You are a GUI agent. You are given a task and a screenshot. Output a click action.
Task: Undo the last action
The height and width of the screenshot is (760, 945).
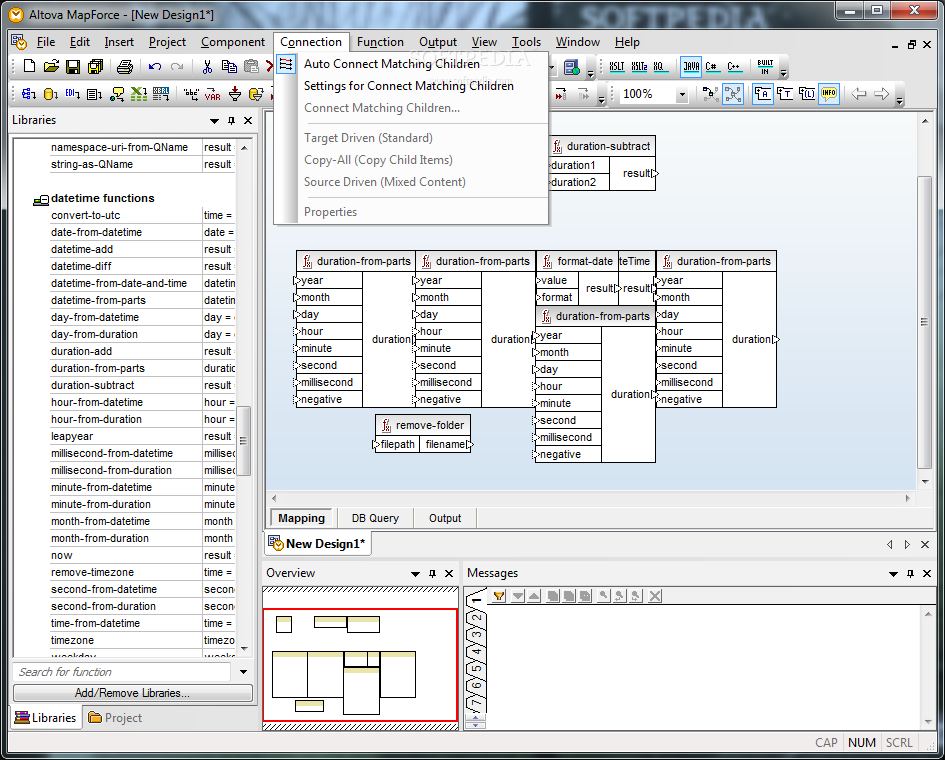click(x=155, y=66)
